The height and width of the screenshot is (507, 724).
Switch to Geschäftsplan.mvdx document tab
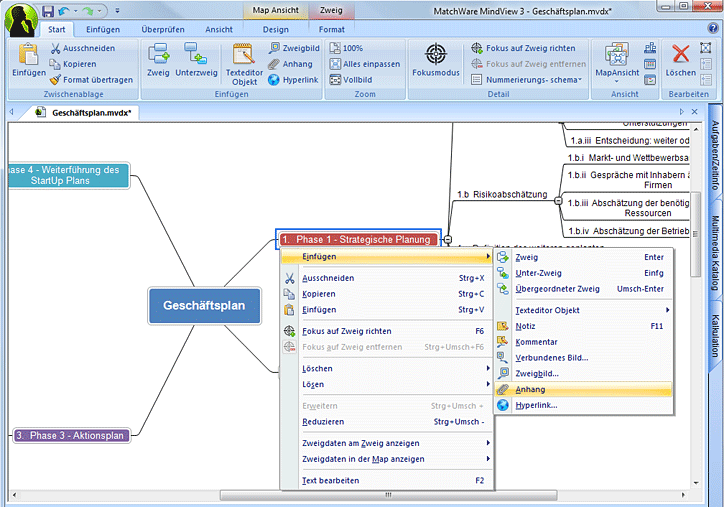83,112
